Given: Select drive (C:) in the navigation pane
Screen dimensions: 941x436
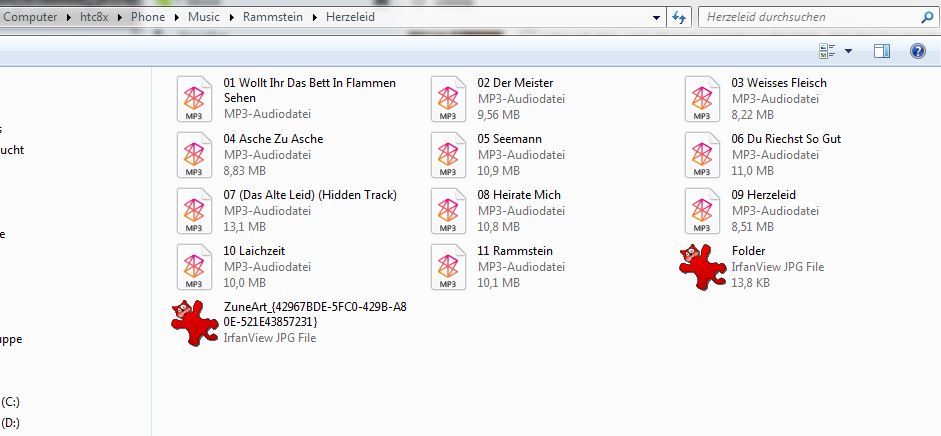Looking at the screenshot, I should 11,402.
